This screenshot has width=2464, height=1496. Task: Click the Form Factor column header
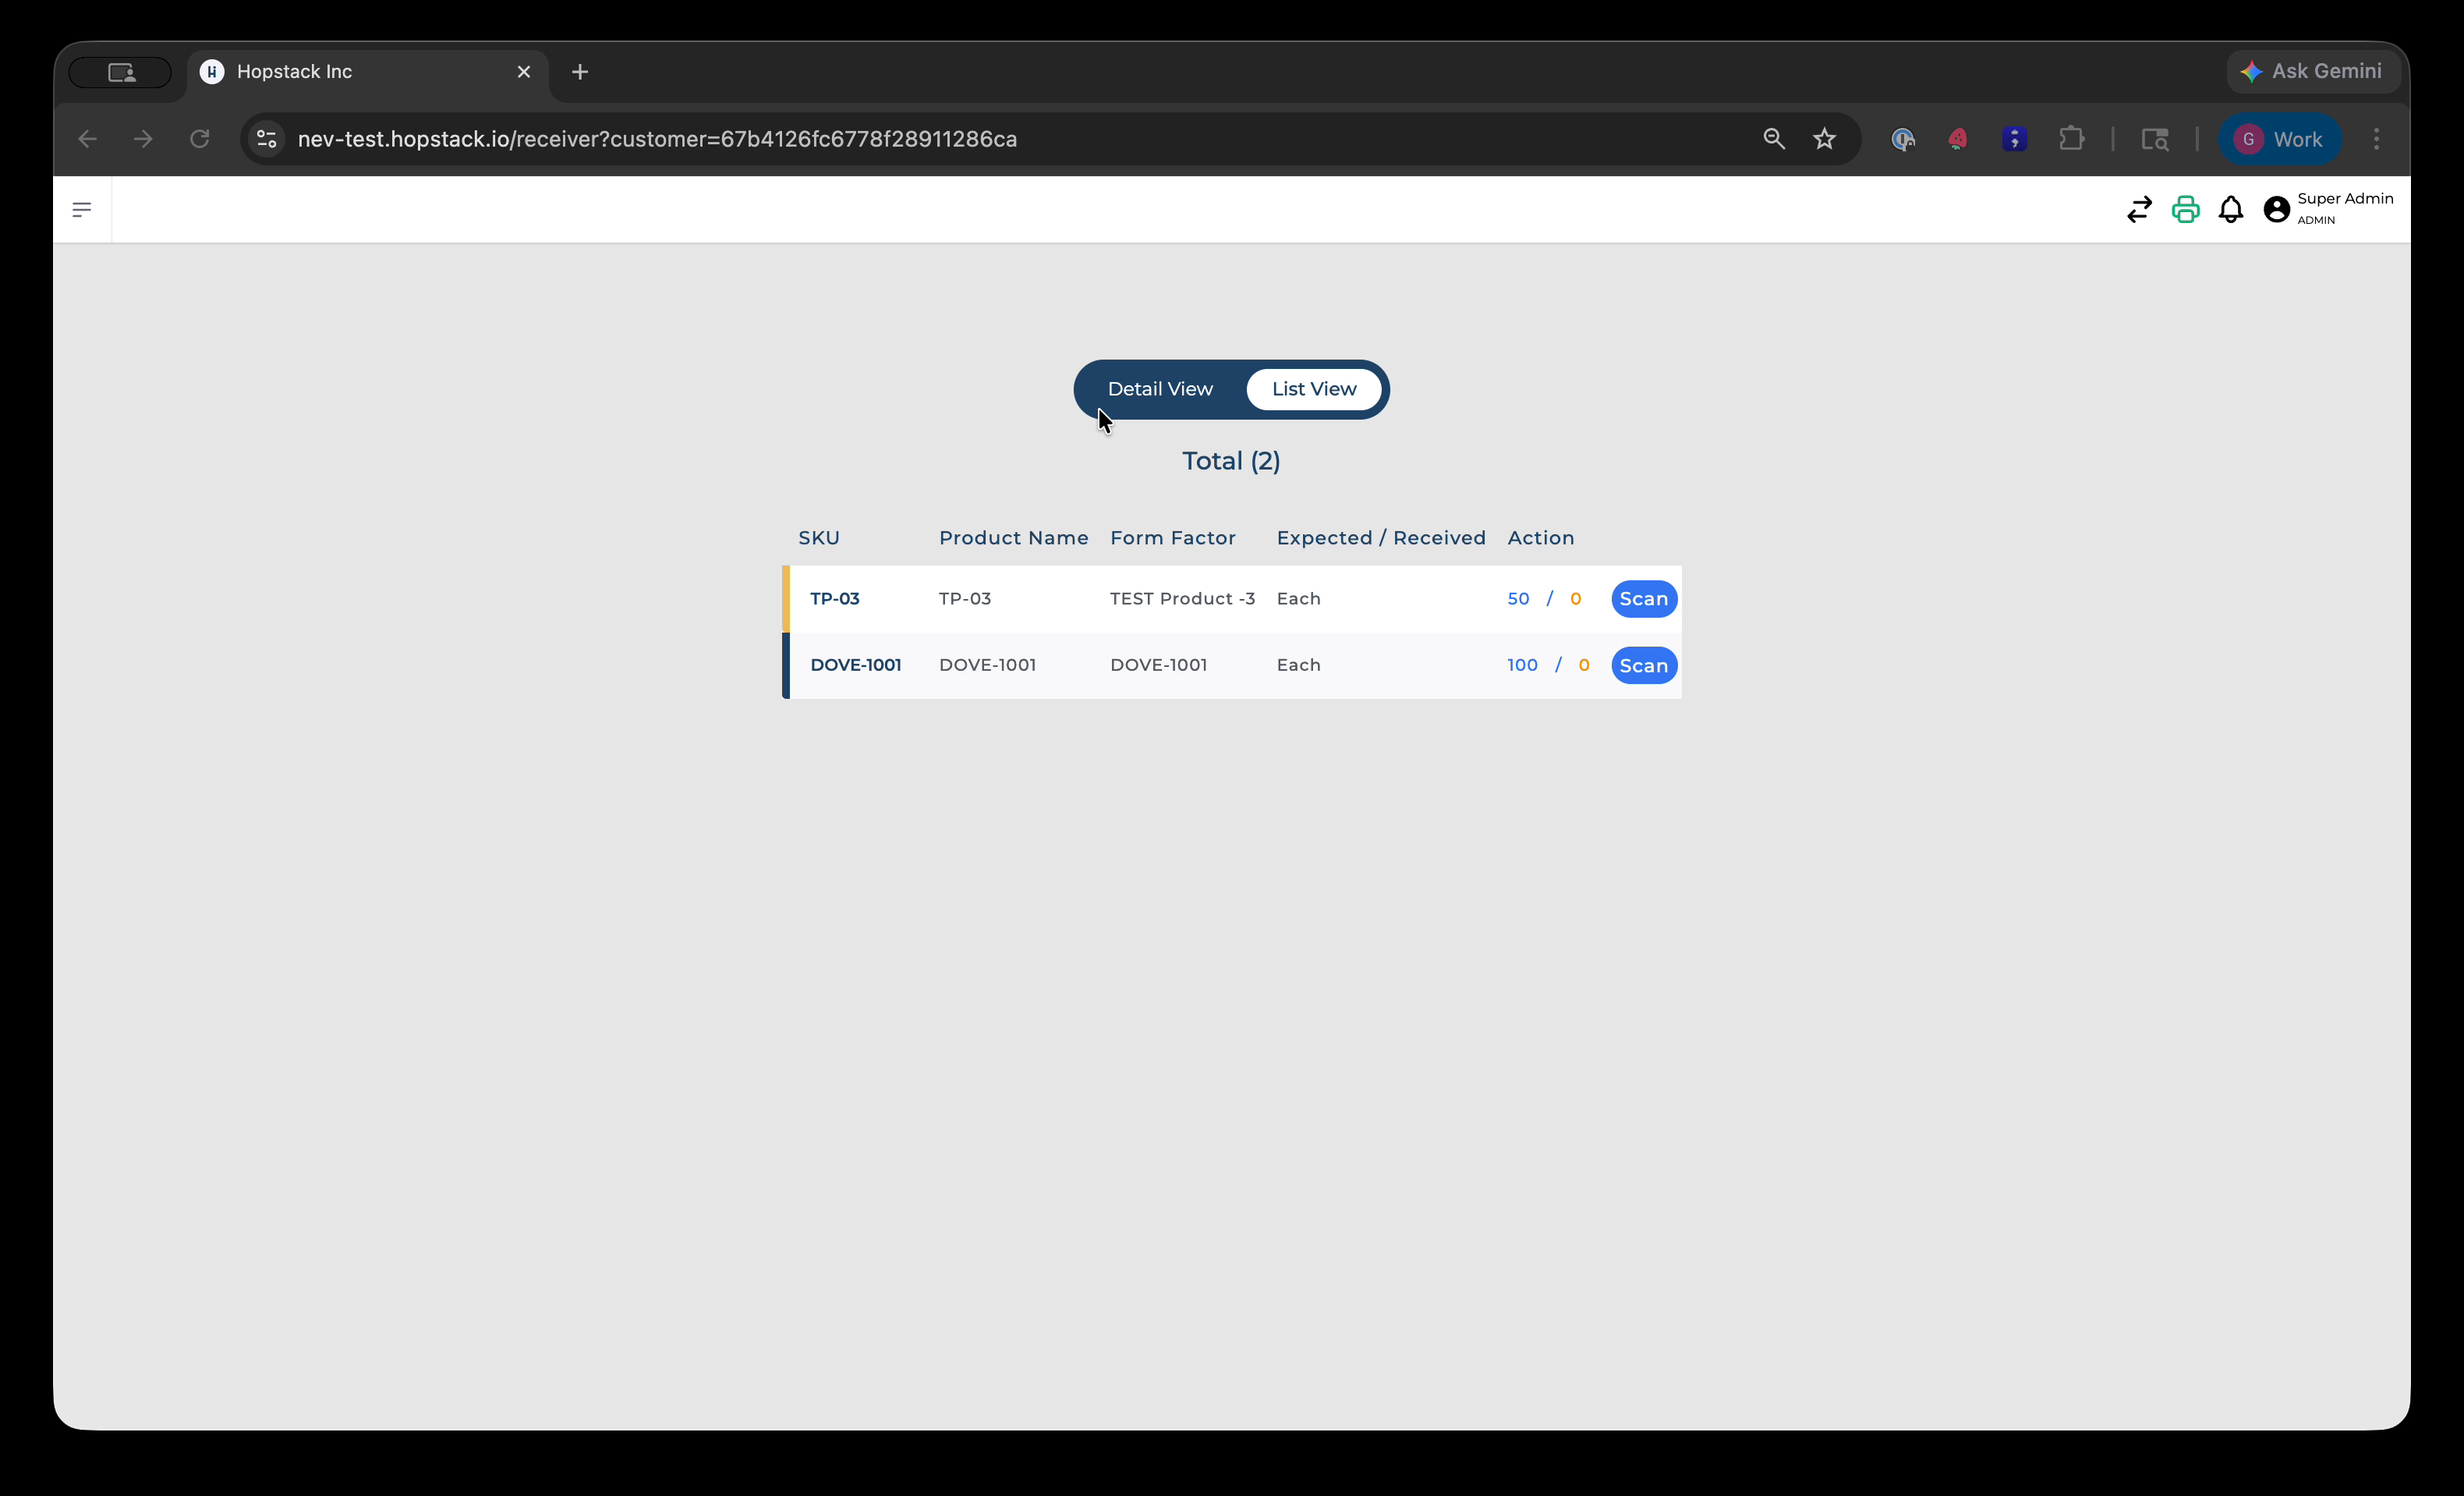[x=1173, y=538]
